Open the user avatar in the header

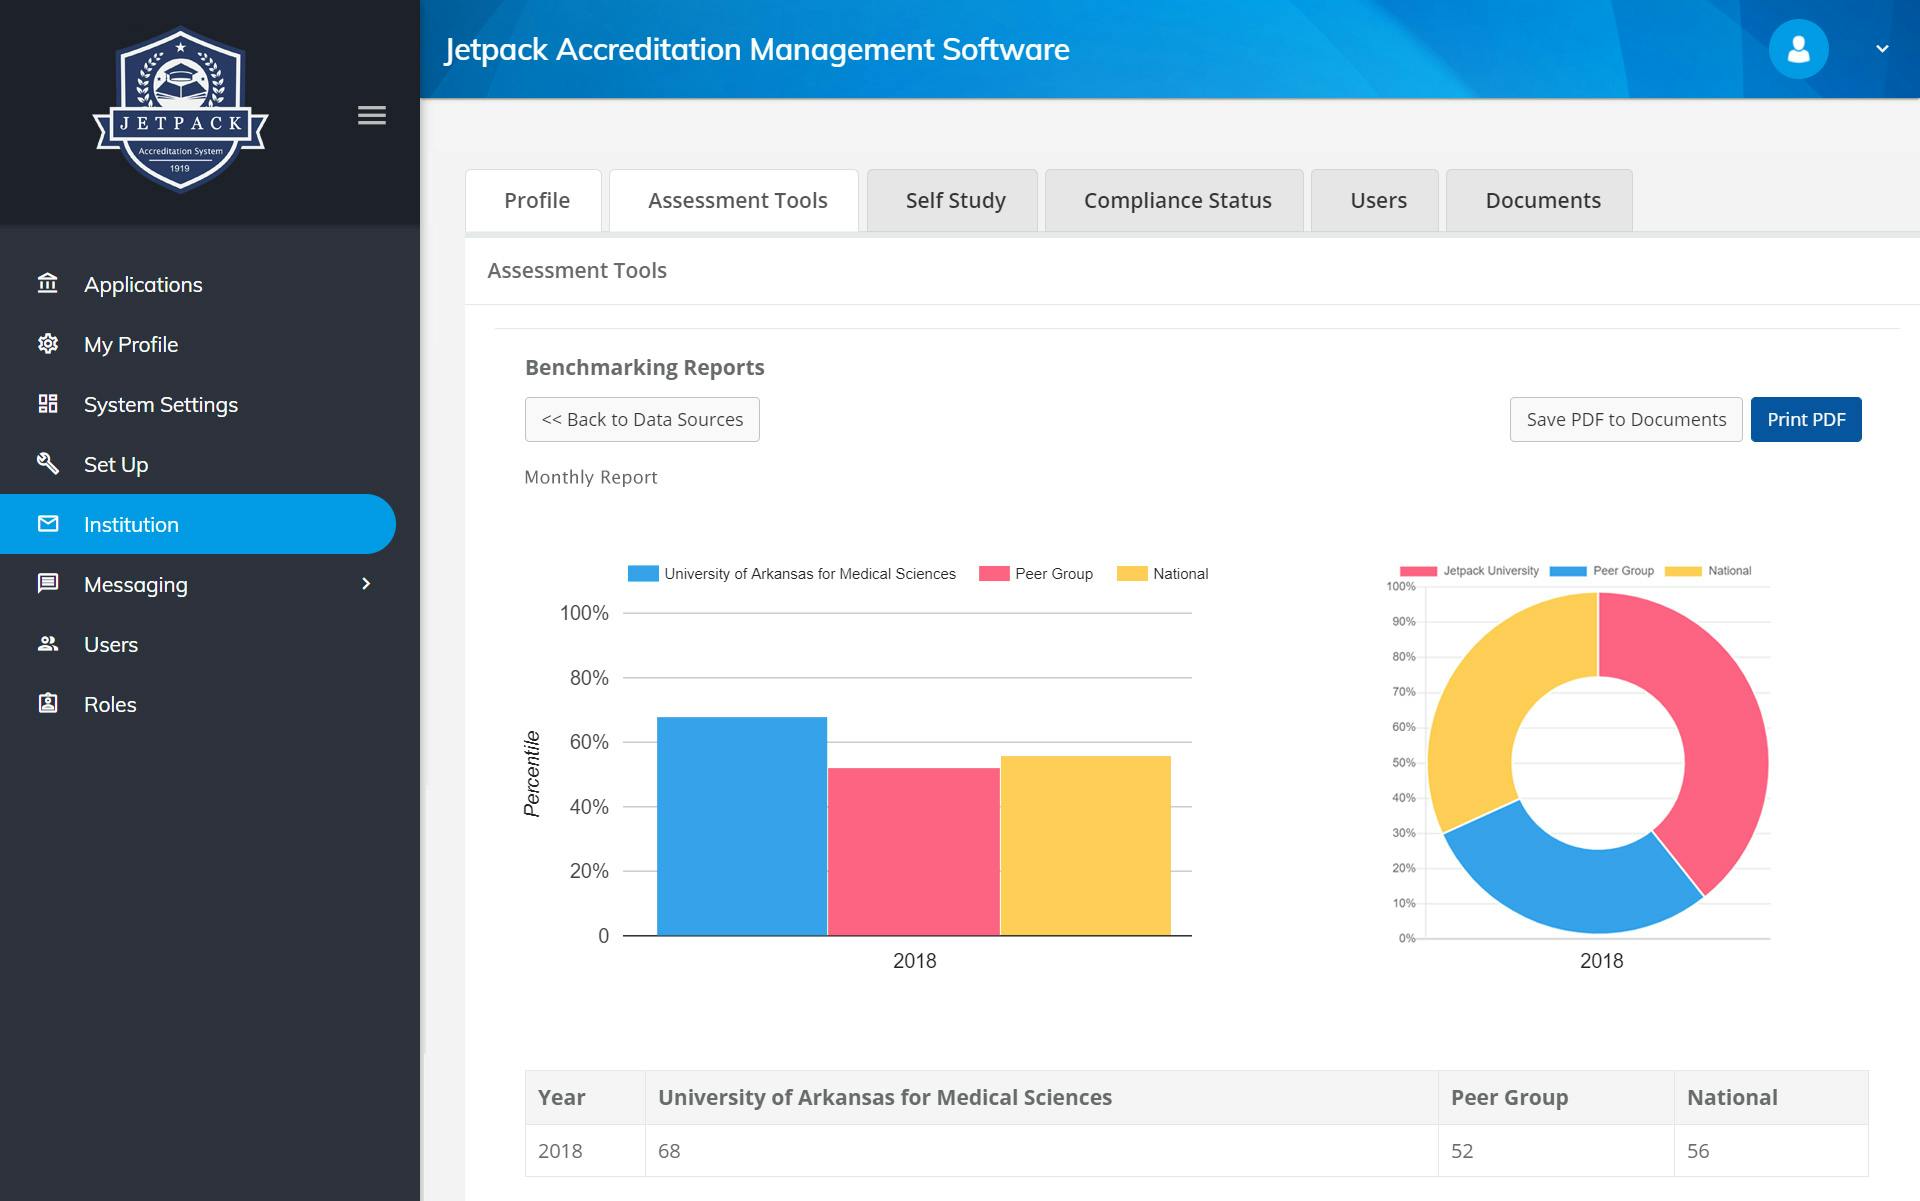click(1798, 48)
